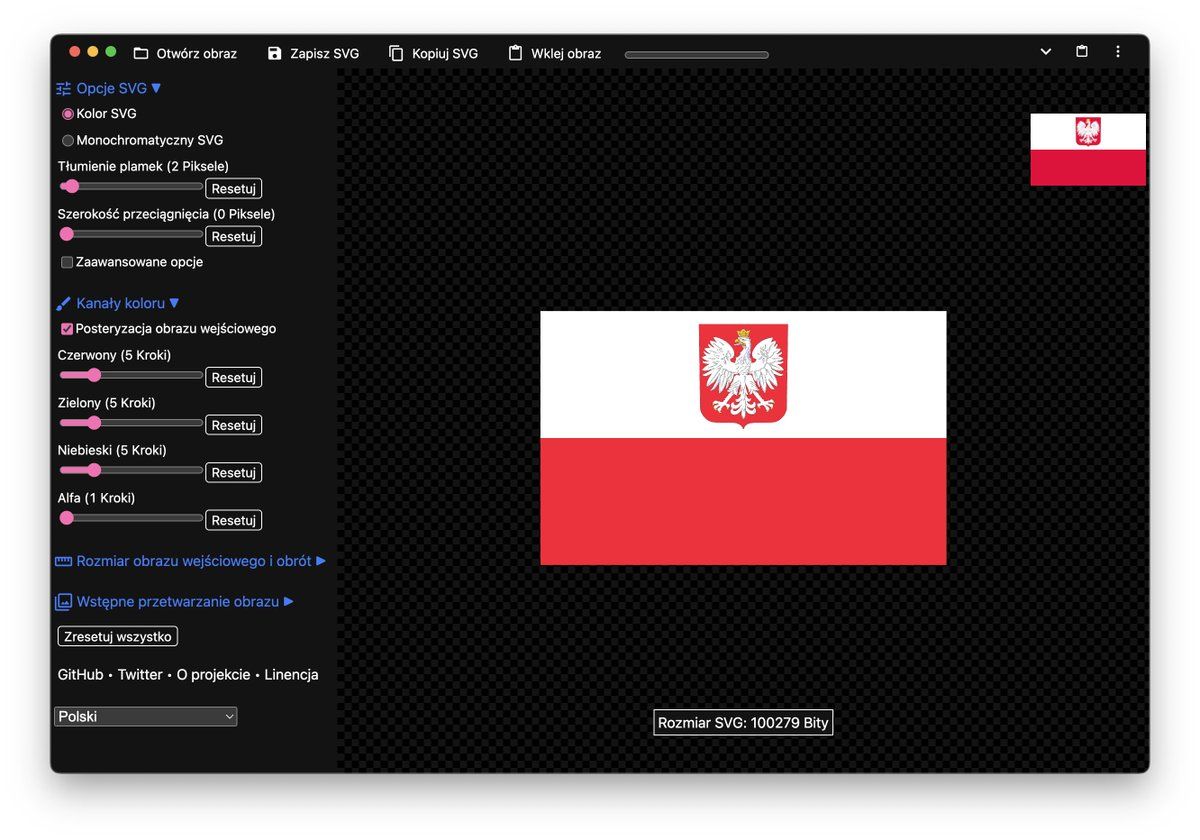Click Zresetuj wszystko button
Image resolution: width=1200 pixels, height=840 pixels.
[x=118, y=636]
